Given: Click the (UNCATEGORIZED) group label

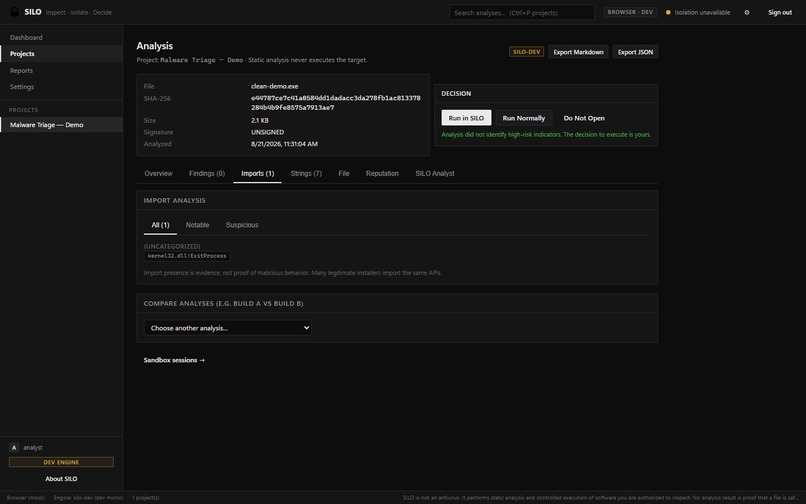Looking at the screenshot, I should click(x=172, y=246).
